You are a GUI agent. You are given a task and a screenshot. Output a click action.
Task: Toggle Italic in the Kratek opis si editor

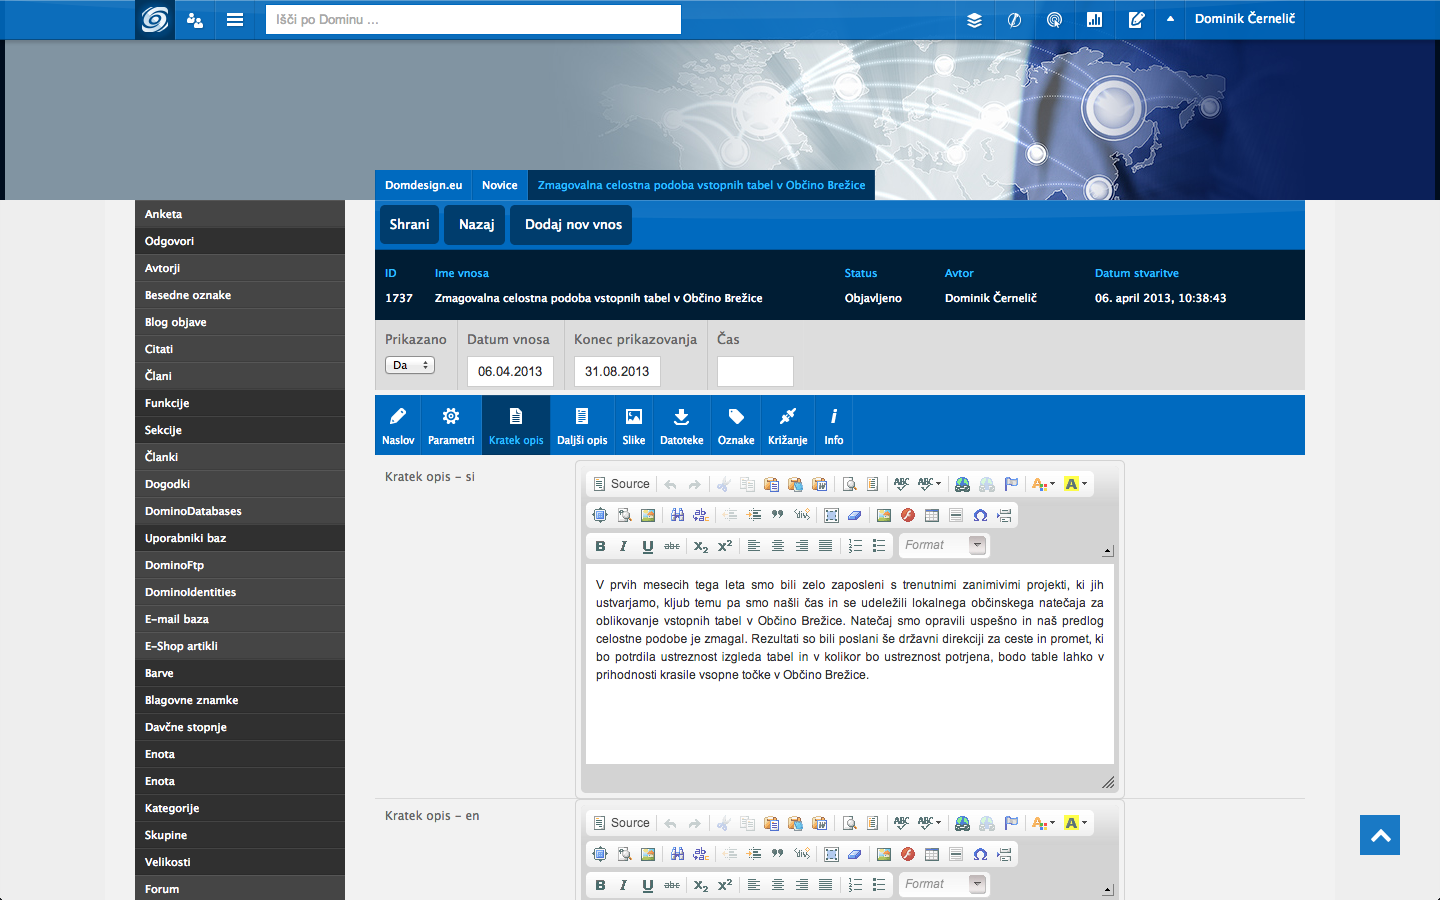[624, 546]
